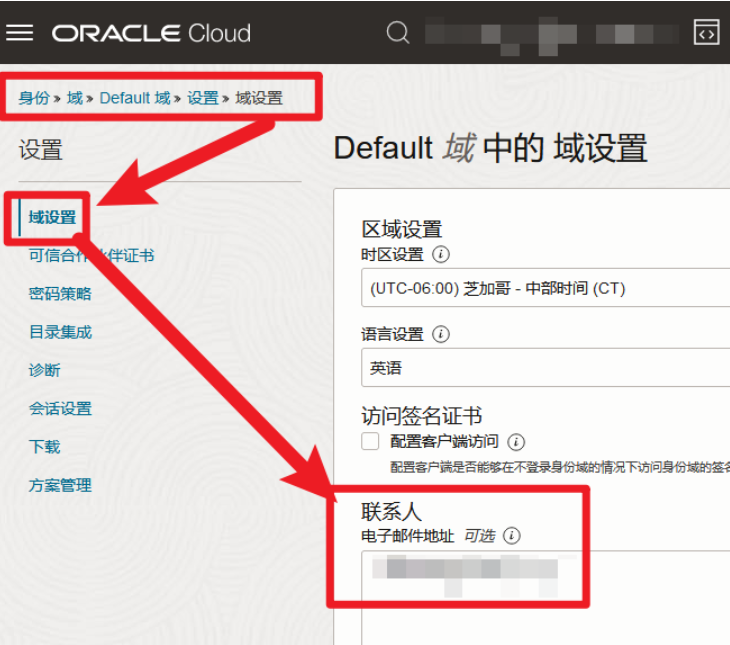This screenshot has height=645, width=730.
Task: Select 域设置 in the sidebar
Action: [52, 217]
